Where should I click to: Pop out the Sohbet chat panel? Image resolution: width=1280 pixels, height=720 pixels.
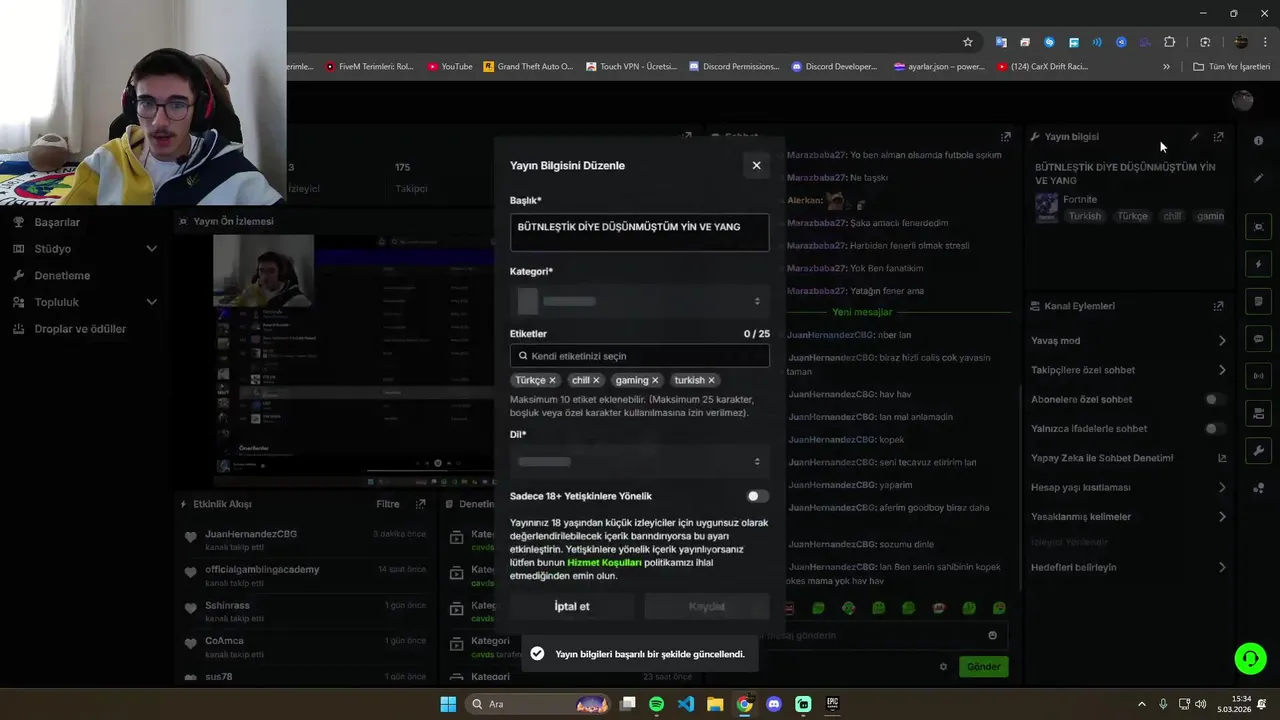[x=1005, y=137]
